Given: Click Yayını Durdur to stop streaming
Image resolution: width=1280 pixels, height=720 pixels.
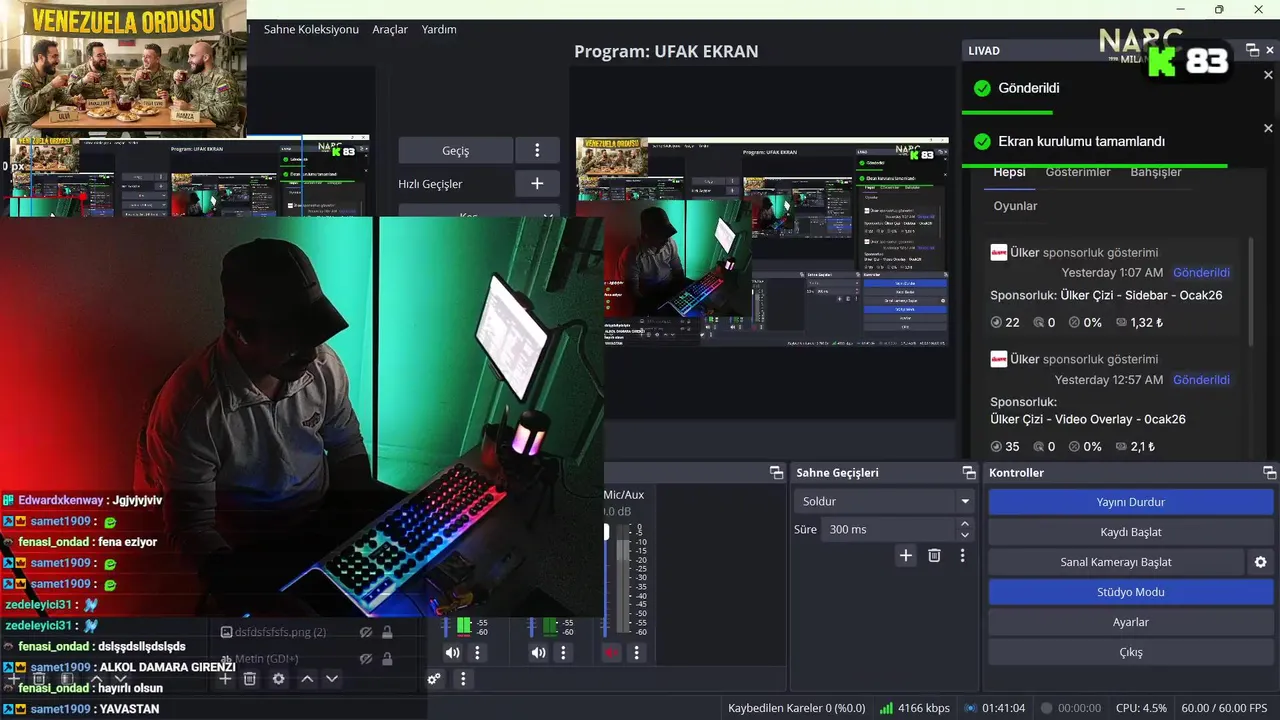Looking at the screenshot, I should coord(1130,502).
